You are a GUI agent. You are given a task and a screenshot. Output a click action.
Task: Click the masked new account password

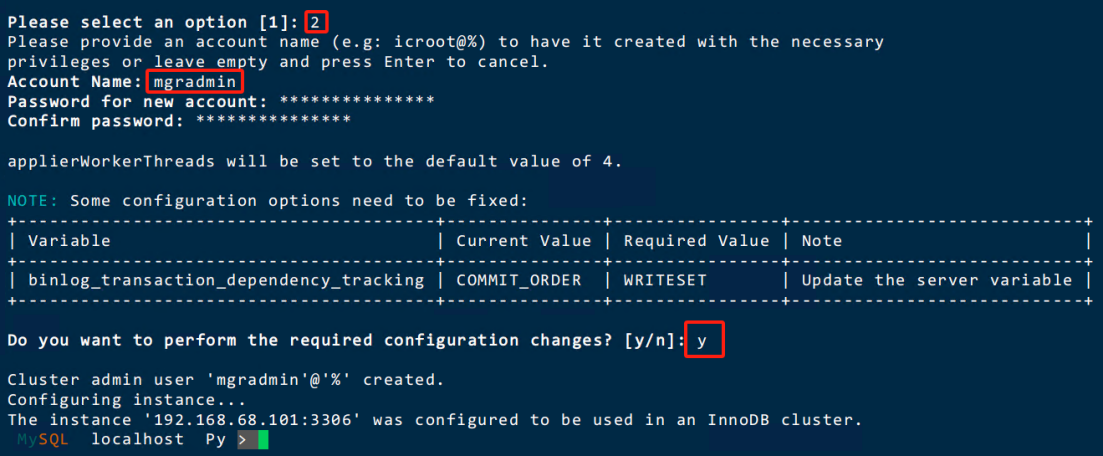click(357, 101)
